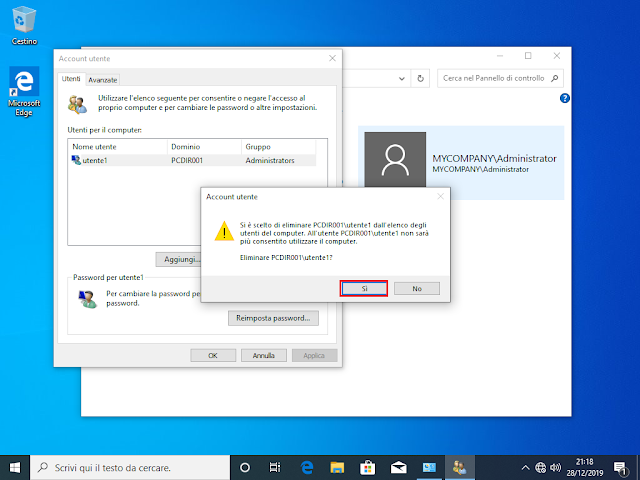Viewport: 640px width, 480px height.
Task: Open the volume icon in system tray
Action: pyautogui.click(x=555, y=468)
